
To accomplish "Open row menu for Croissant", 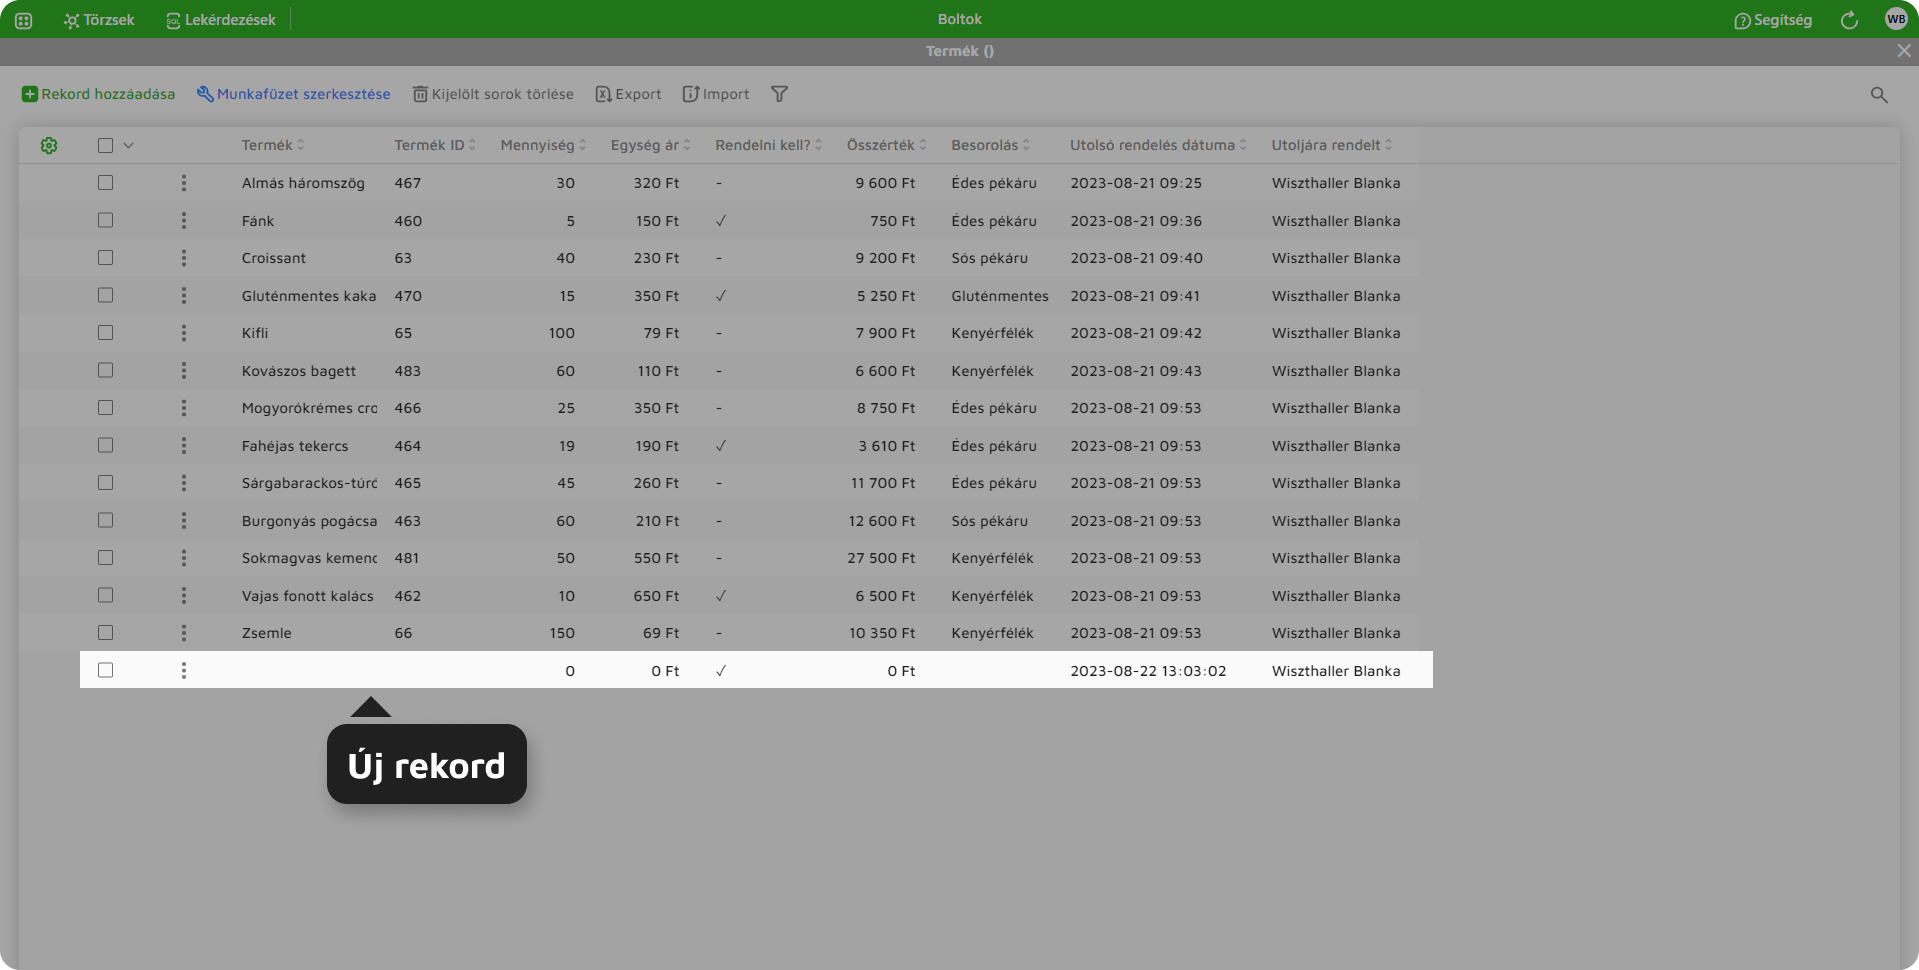I will click(x=184, y=258).
